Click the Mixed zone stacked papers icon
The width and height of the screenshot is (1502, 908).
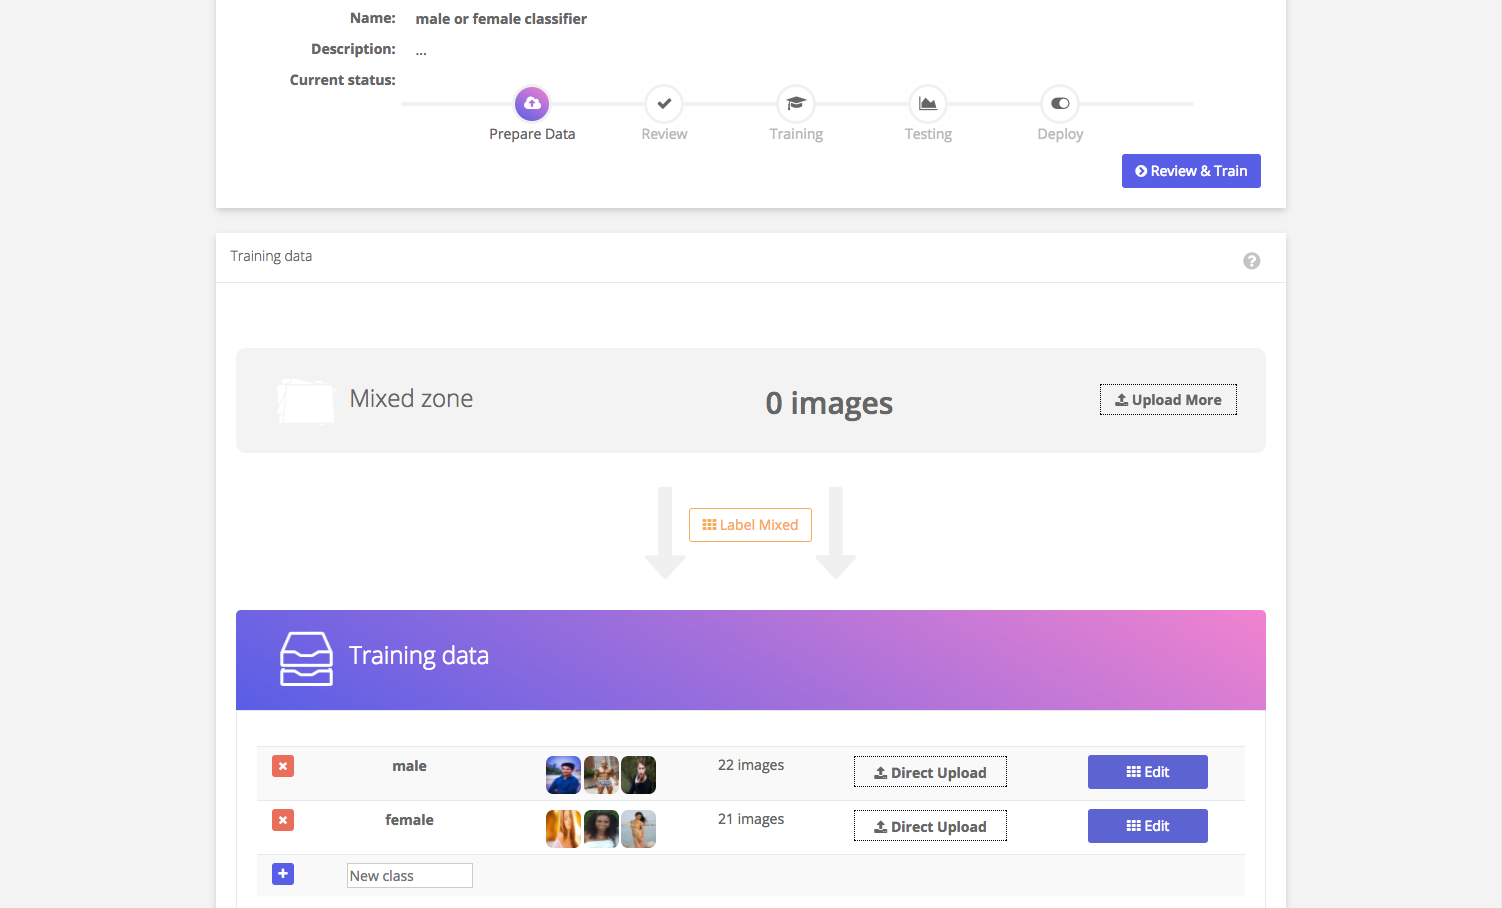305,400
